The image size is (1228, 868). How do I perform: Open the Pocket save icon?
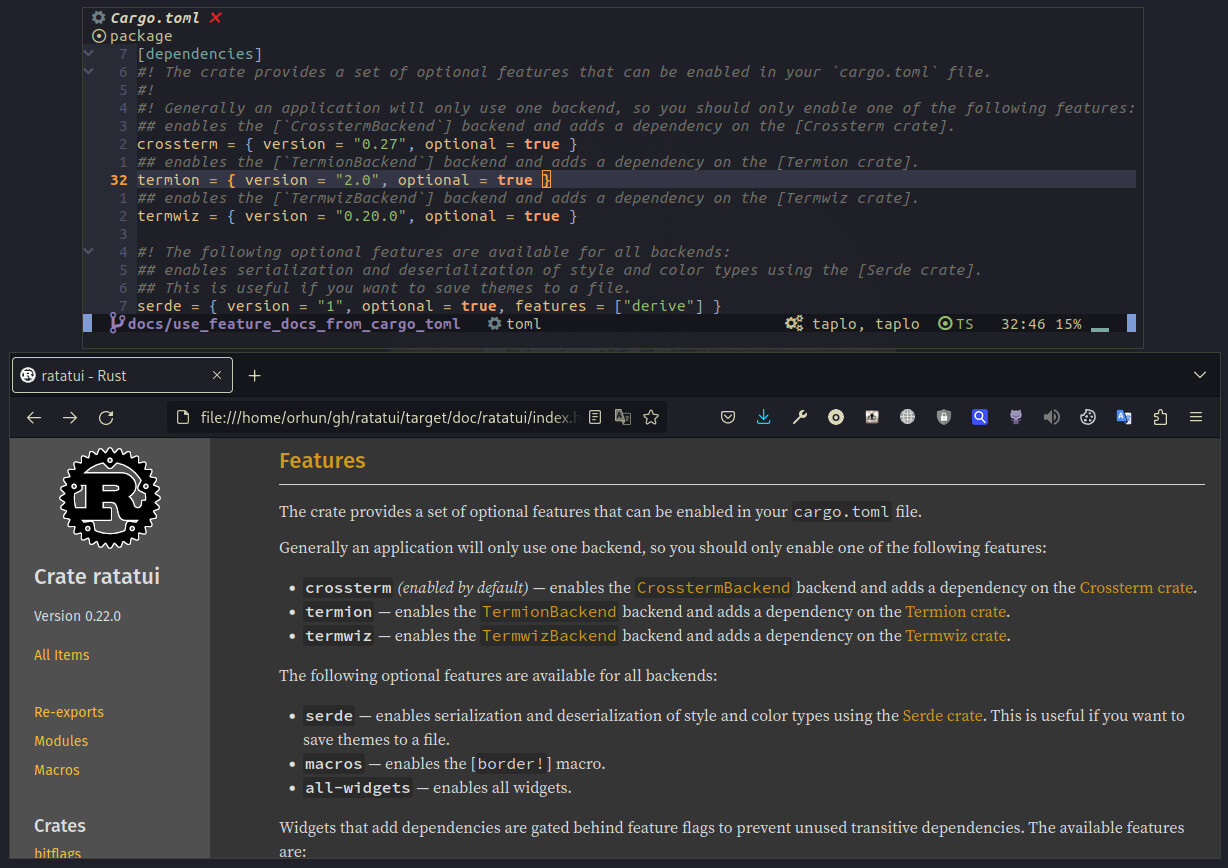pyautogui.click(x=728, y=417)
